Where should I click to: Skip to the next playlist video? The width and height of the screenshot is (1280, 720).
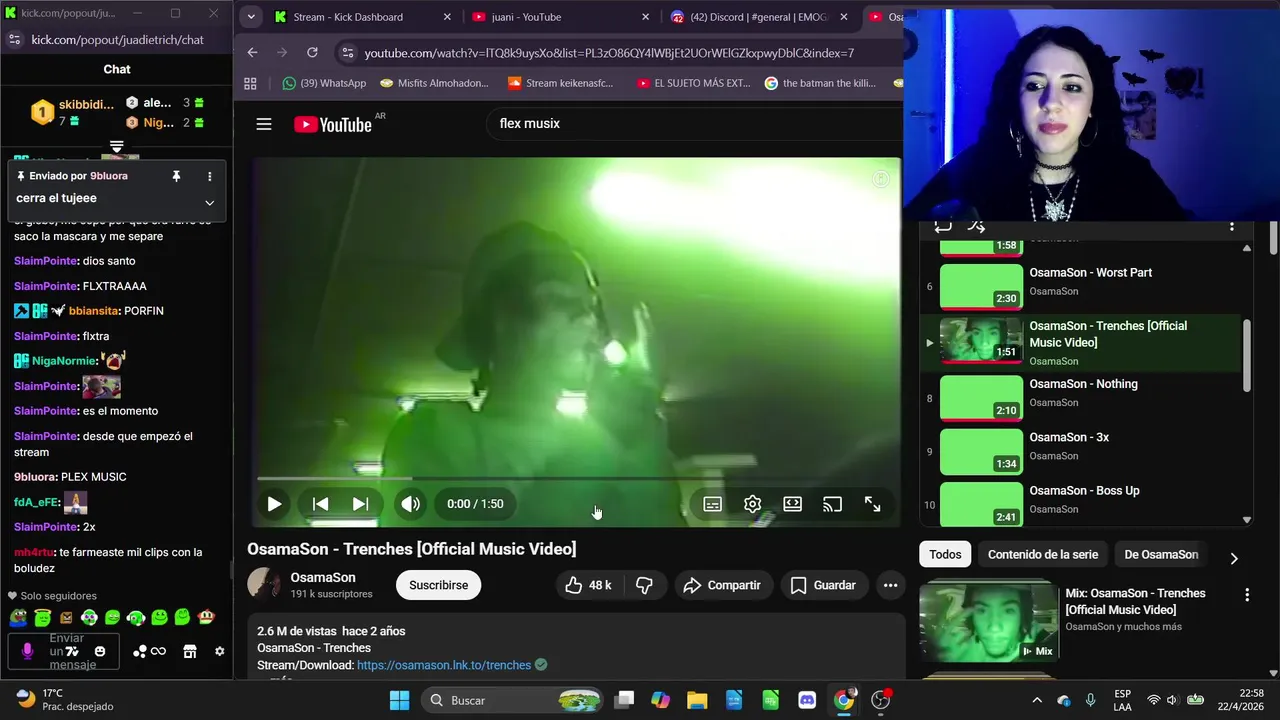coord(361,504)
